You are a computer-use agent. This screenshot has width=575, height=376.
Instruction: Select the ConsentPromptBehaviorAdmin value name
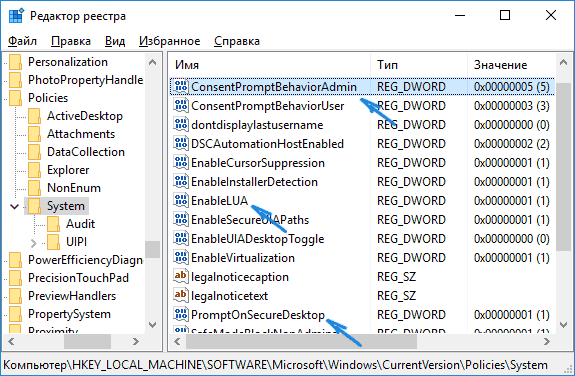(274, 87)
